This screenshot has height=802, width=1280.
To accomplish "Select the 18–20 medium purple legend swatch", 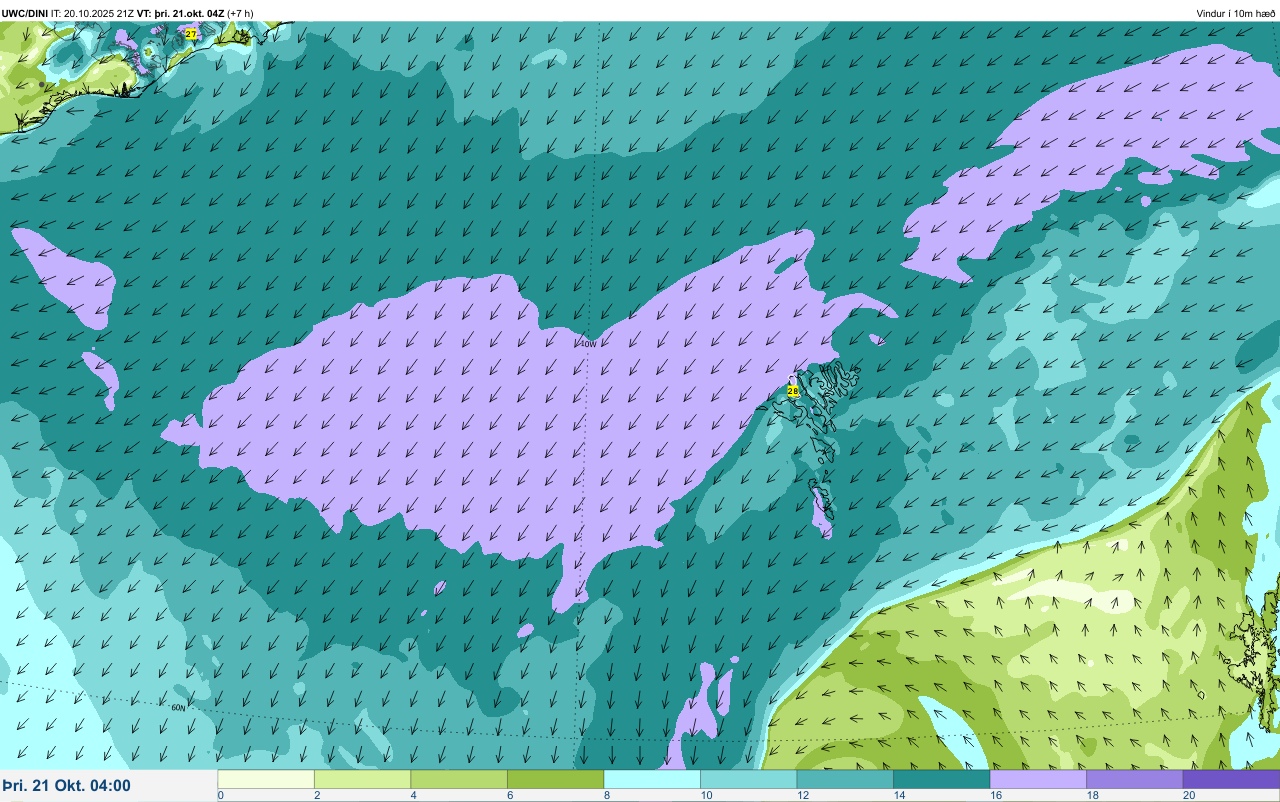I will click(x=1134, y=779).
